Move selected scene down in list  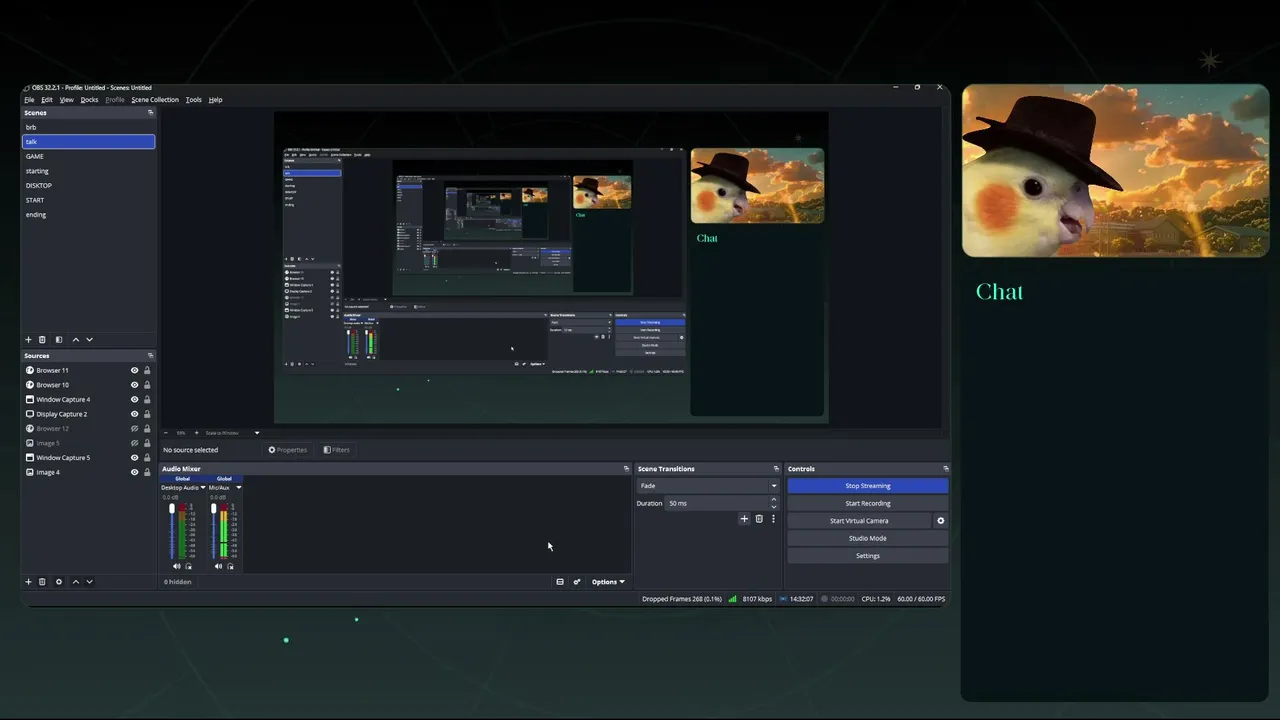pyautogui.click(x=89, y=340)
